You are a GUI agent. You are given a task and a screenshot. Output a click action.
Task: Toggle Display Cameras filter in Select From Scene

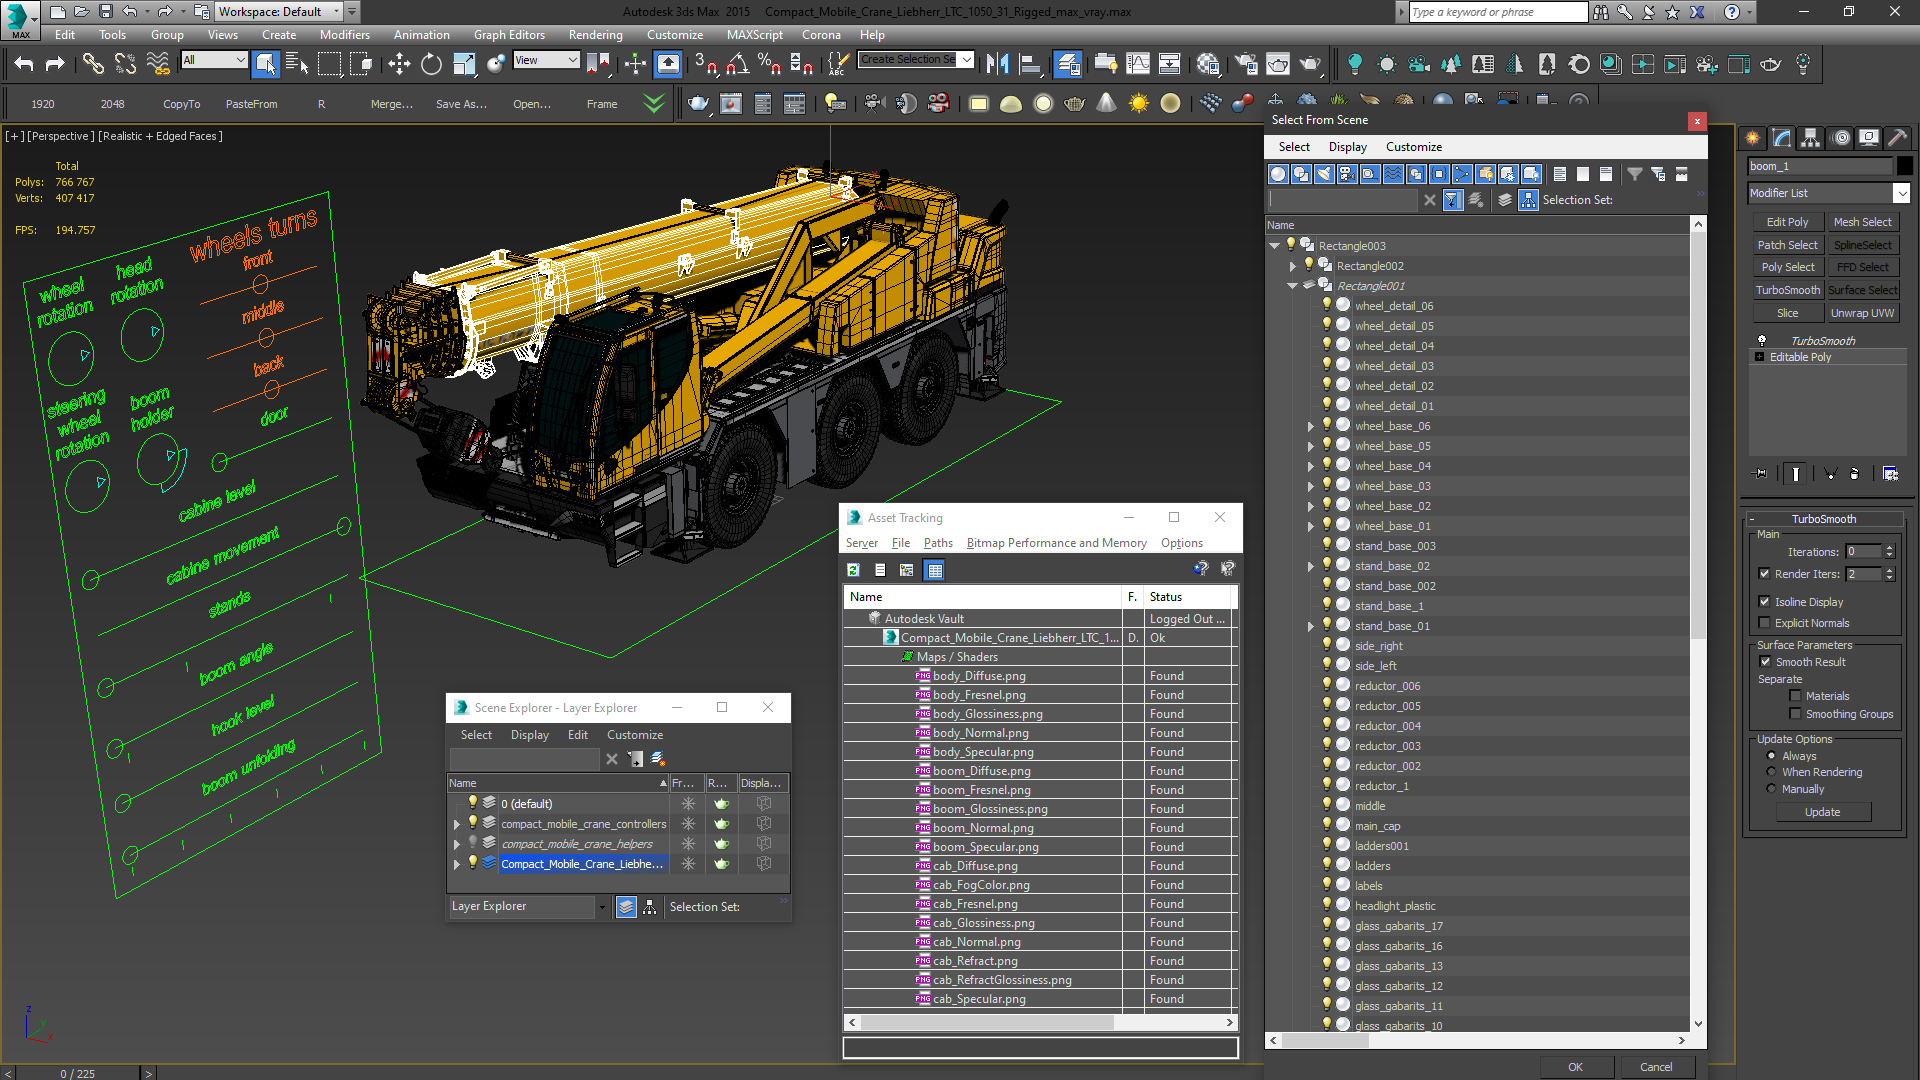[x=1347, y=174]
